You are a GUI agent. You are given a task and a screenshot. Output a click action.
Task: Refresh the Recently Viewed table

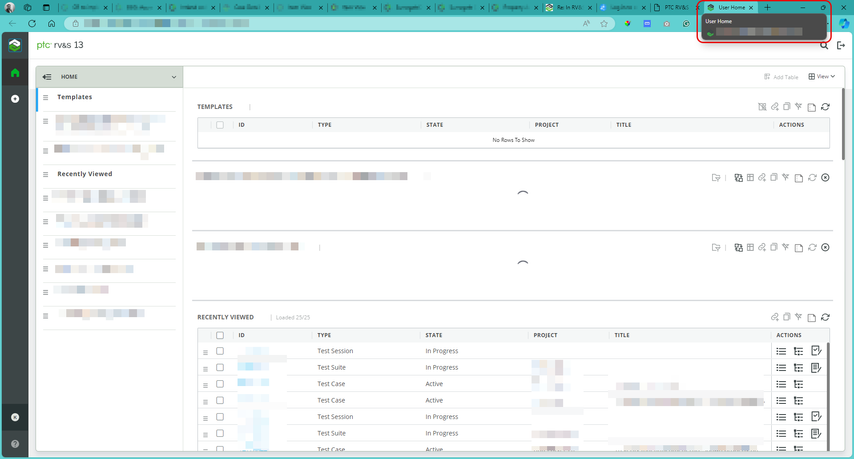825,317
